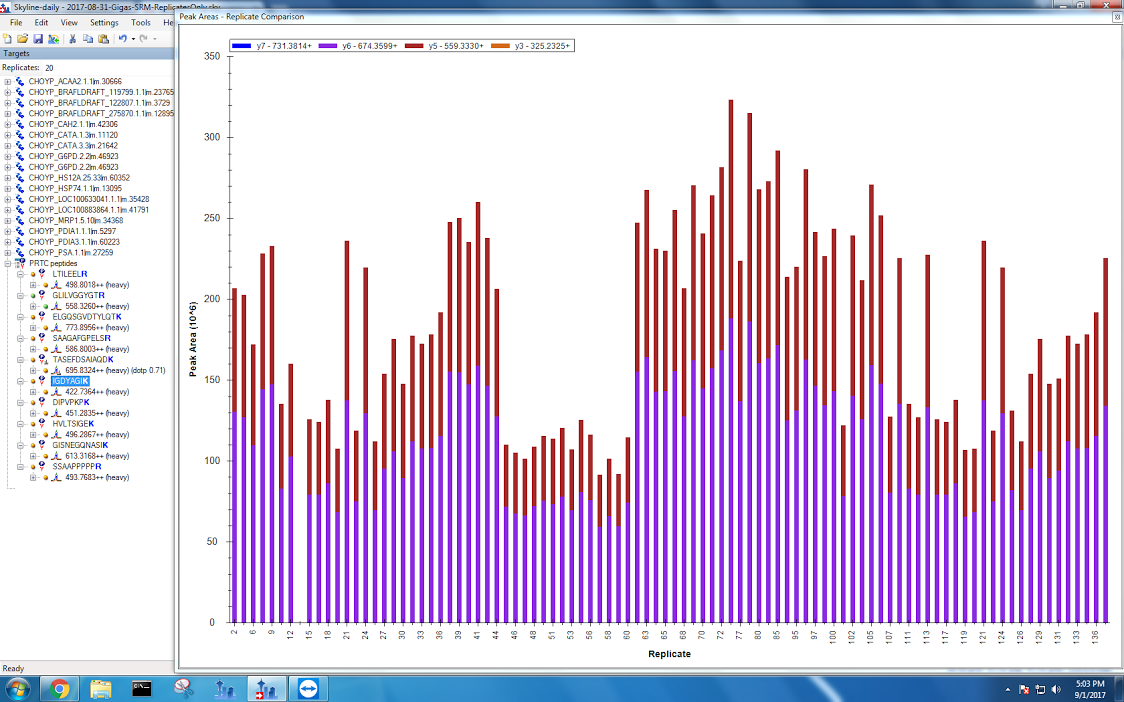The width and height of the screenshot is (1124, 702).
Task: Save the document with the floppy disk icon
Action: (37, 38)
